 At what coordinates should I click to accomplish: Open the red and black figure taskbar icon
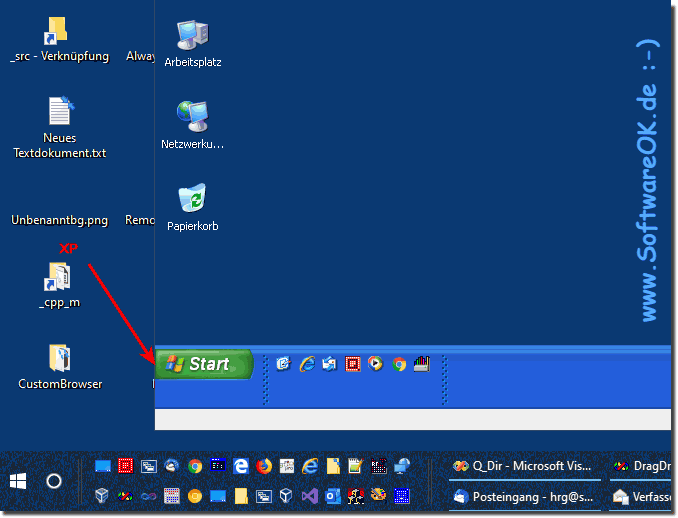click(x=356, y=496)
